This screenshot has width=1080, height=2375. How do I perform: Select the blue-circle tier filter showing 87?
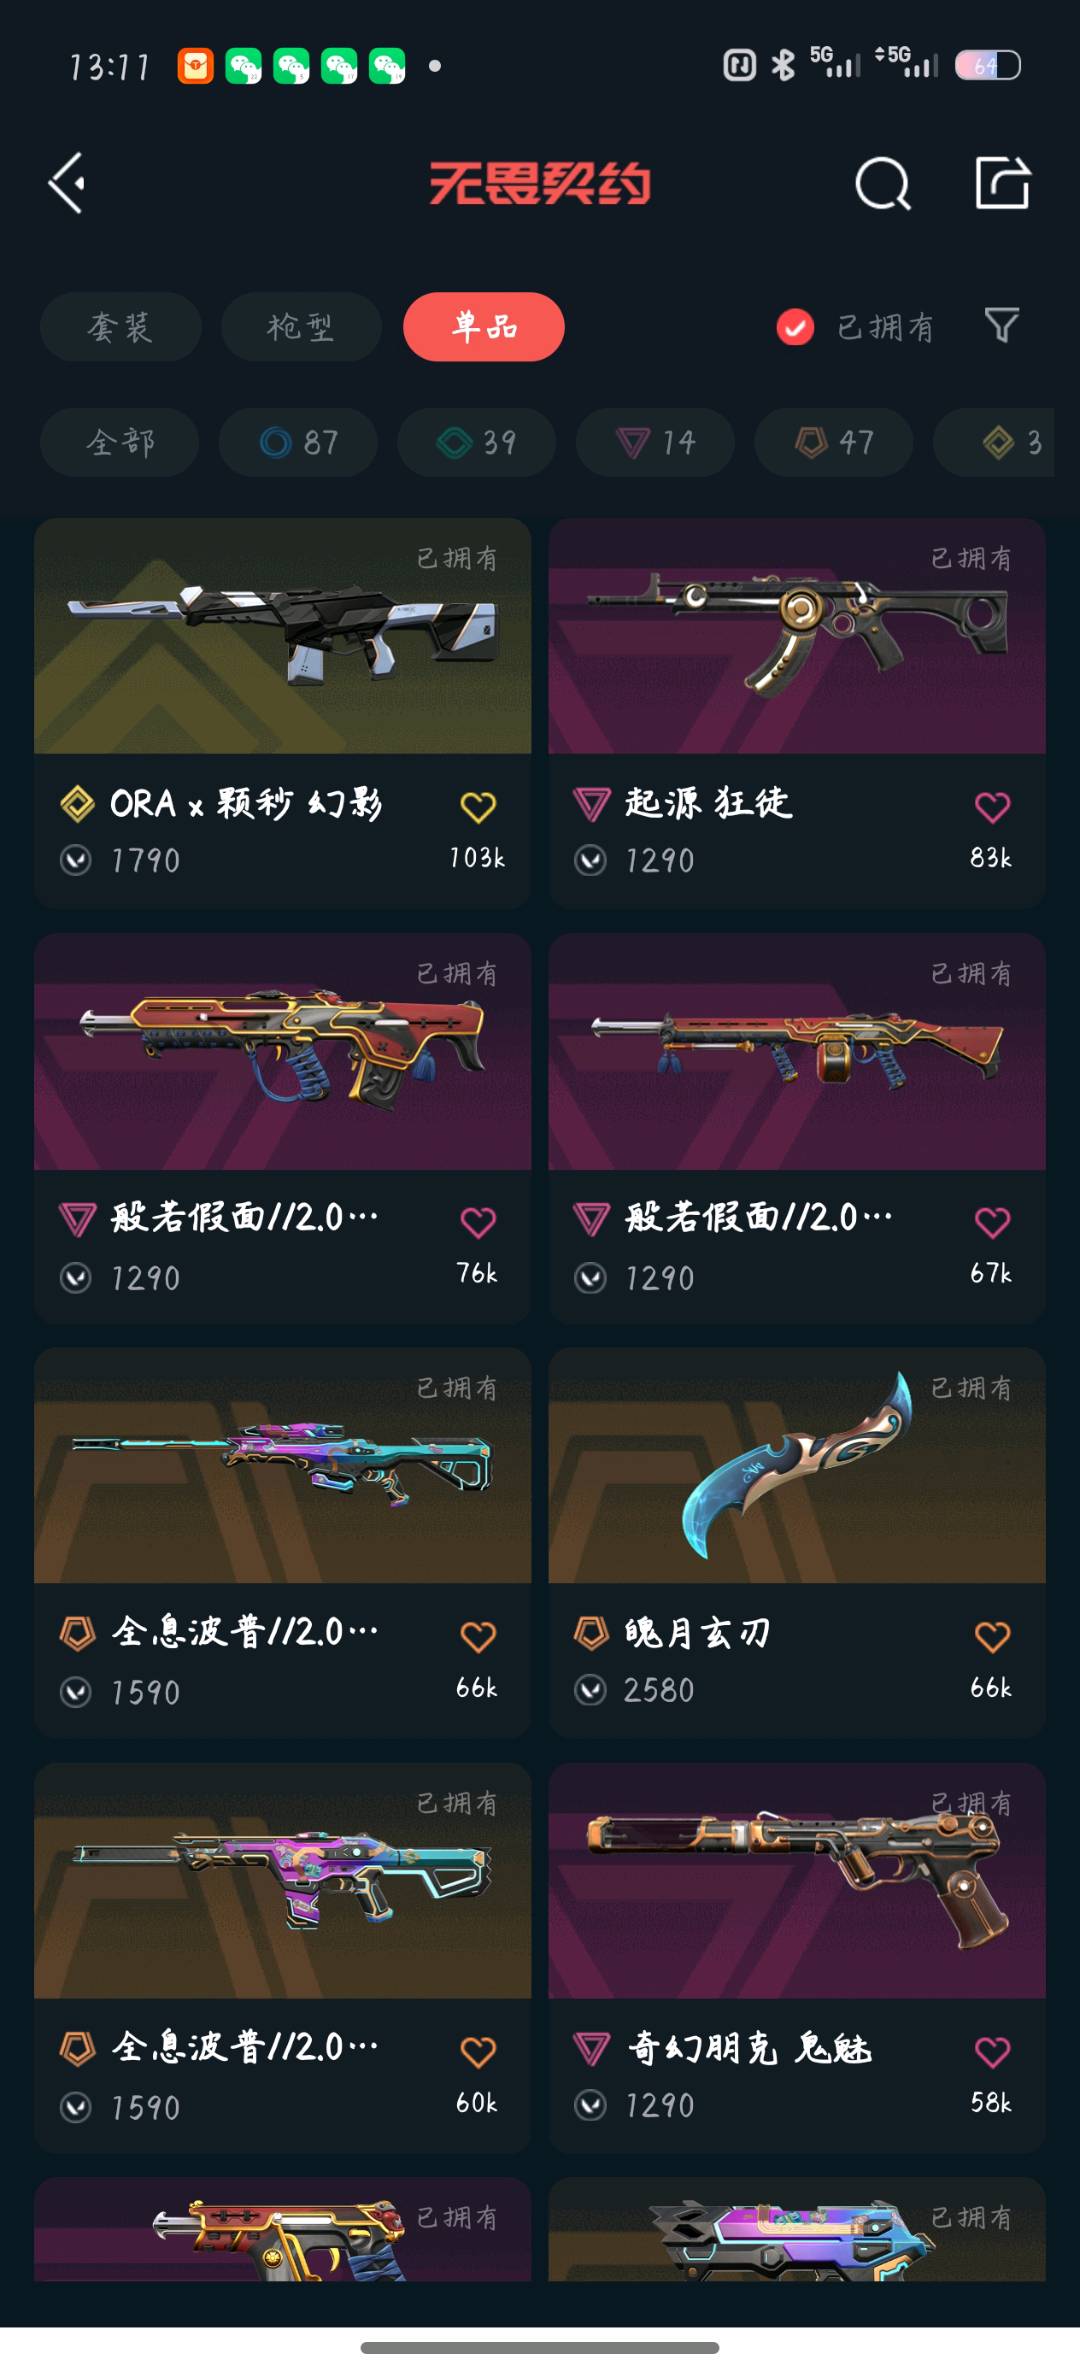pos(298,442)
